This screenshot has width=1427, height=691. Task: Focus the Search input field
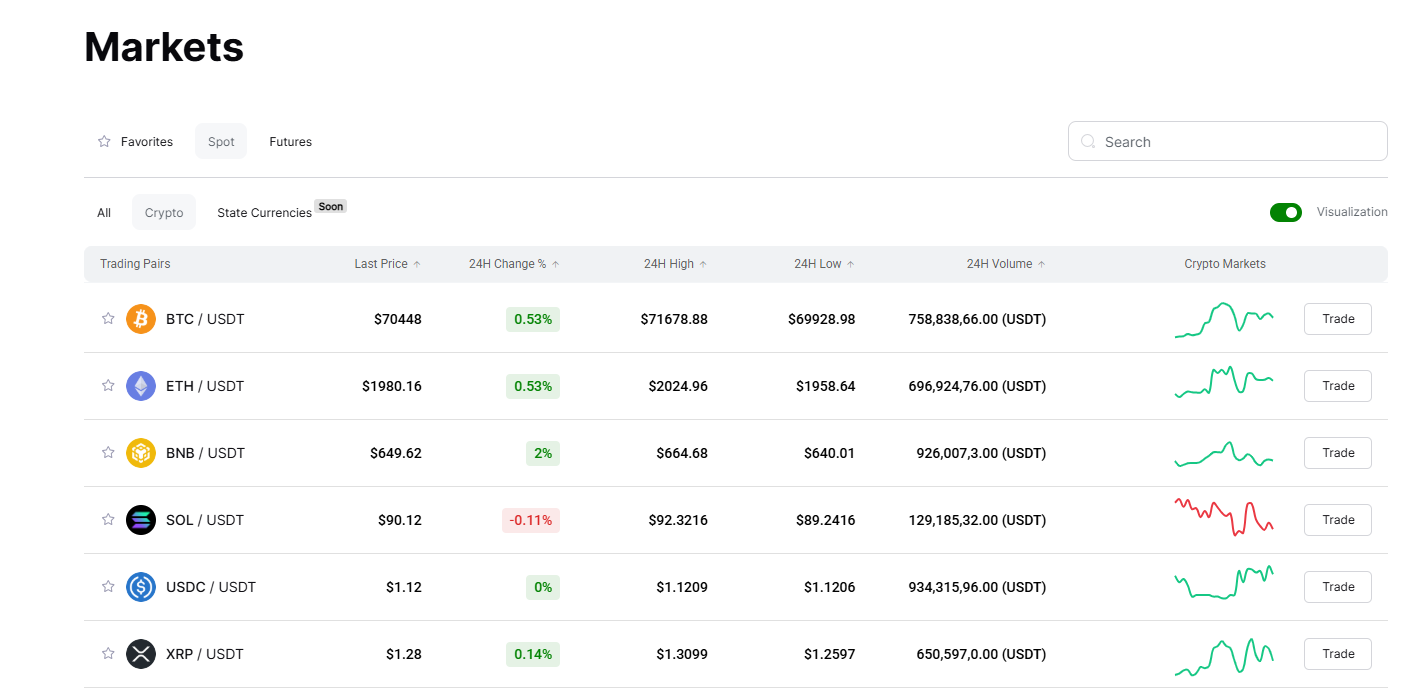pos(1228,141)
